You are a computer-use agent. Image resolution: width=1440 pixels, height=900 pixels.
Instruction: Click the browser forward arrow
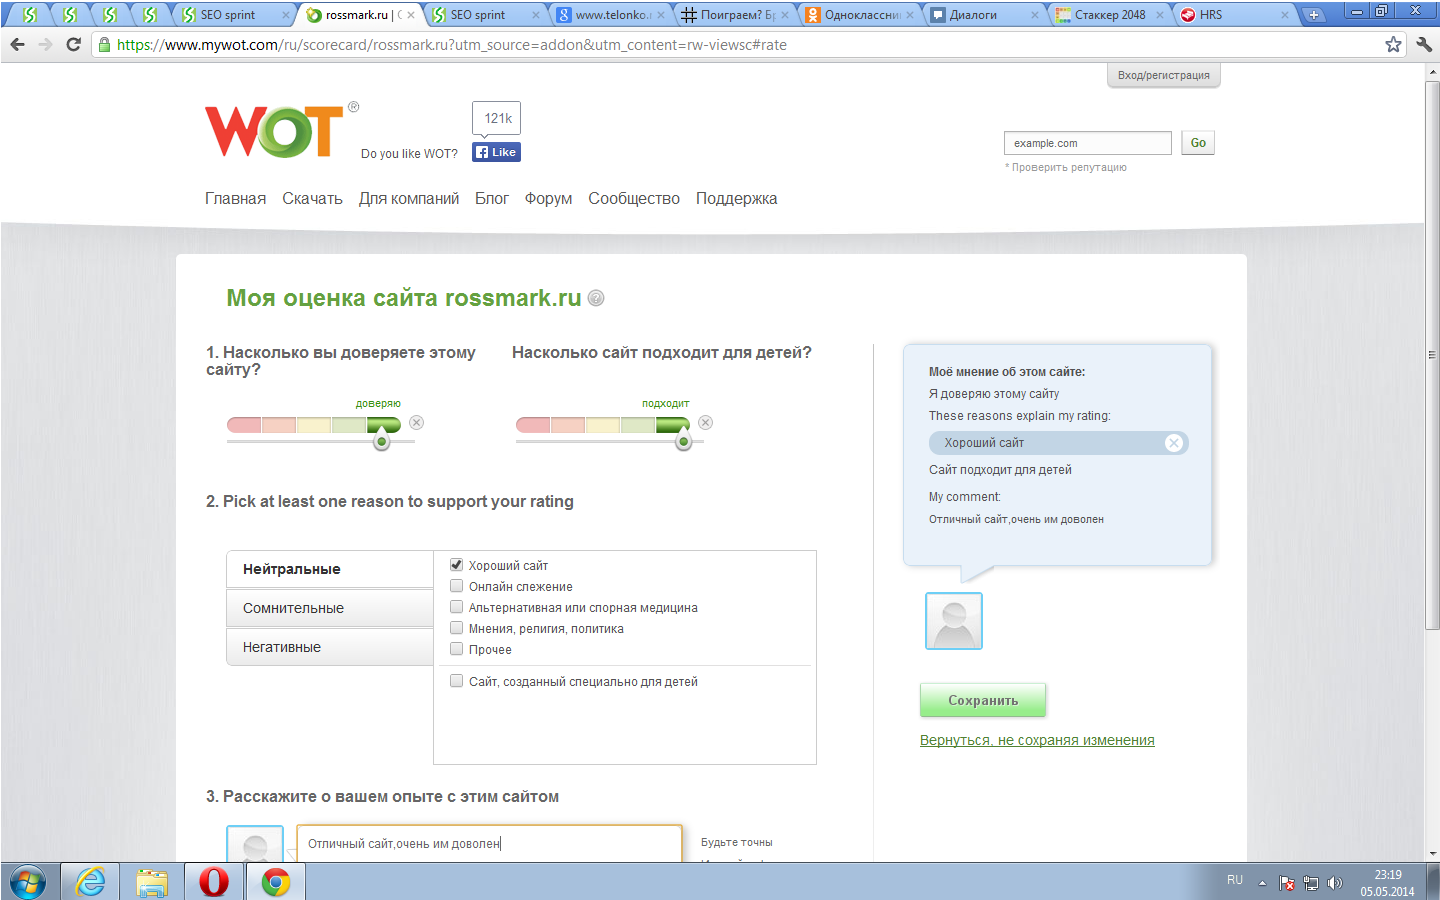pos(45,44)
